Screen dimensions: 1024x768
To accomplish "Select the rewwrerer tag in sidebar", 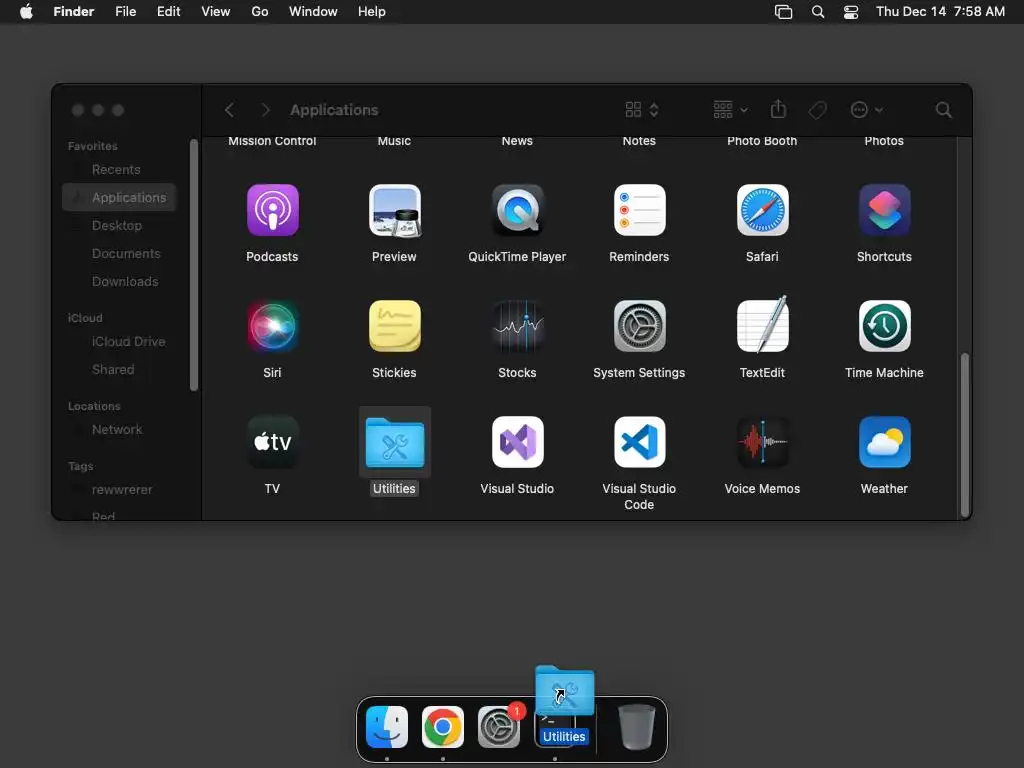I will click(119, 490).
